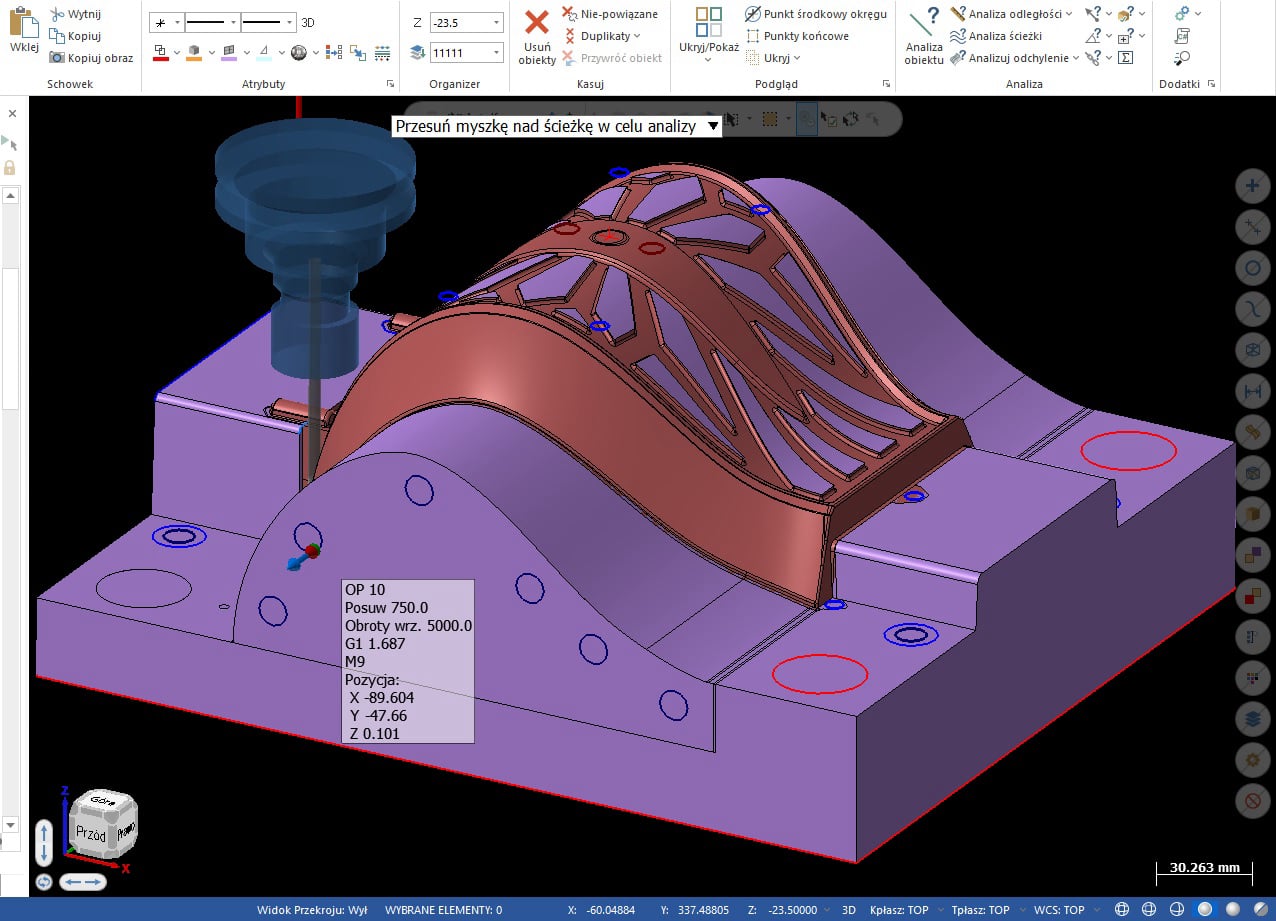Toggle Widok Przekroju in status bar
Image resolution: width=1276 pixels, height=921 pixels.
coord(312,910)
